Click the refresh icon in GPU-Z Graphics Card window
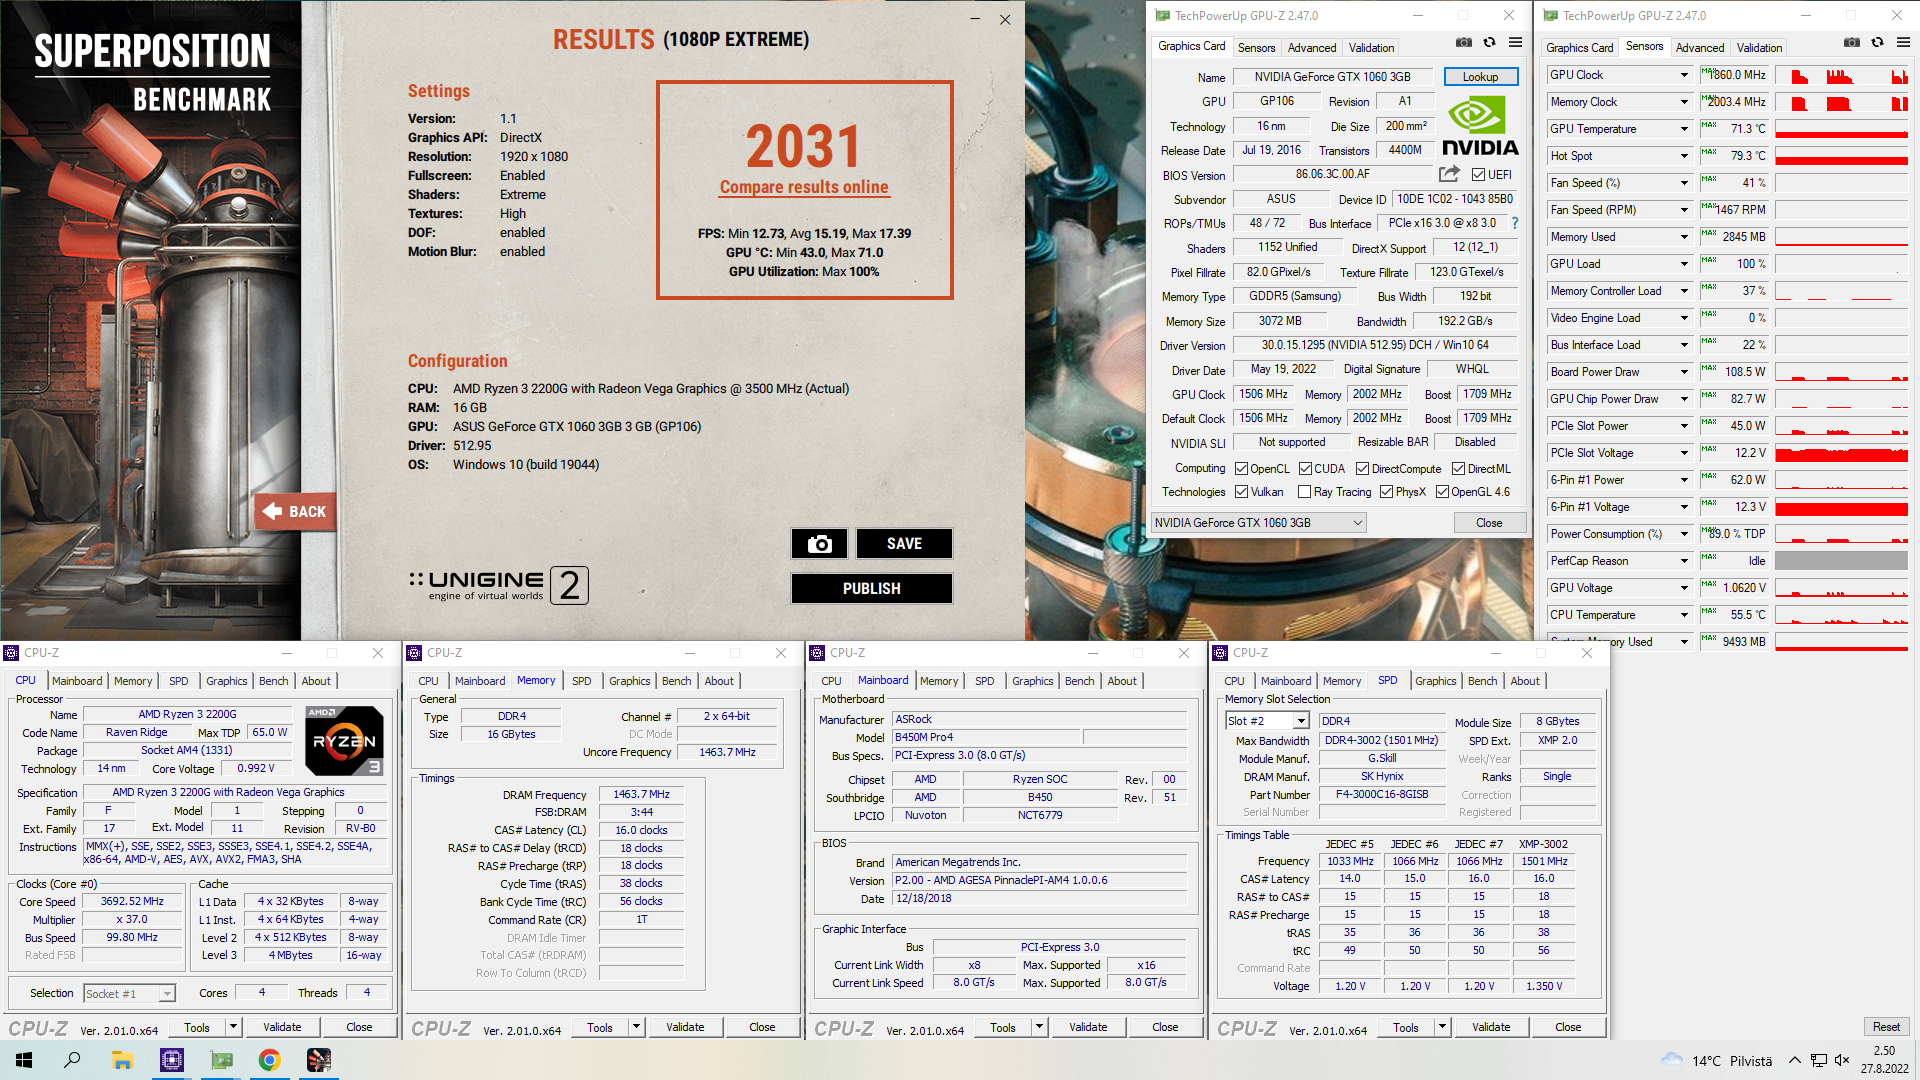Viewport: 1920px width, 1080px height. (x=1490, y=43)
